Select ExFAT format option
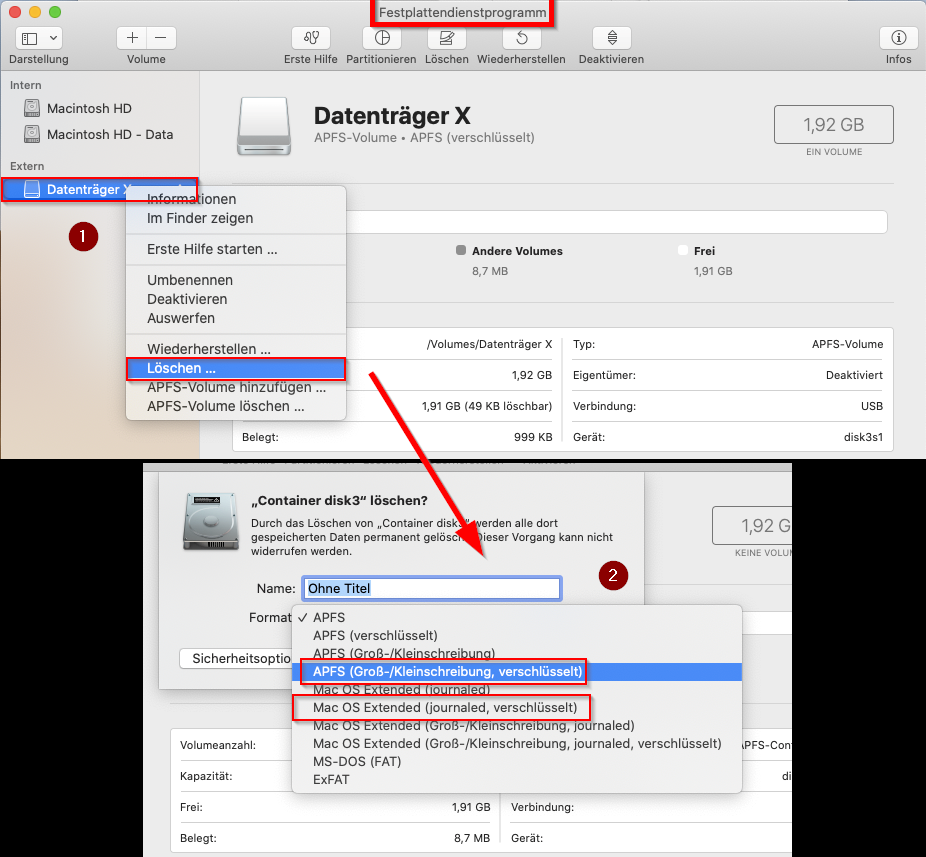Screen dimensions: 926x857 pos(331,779)
